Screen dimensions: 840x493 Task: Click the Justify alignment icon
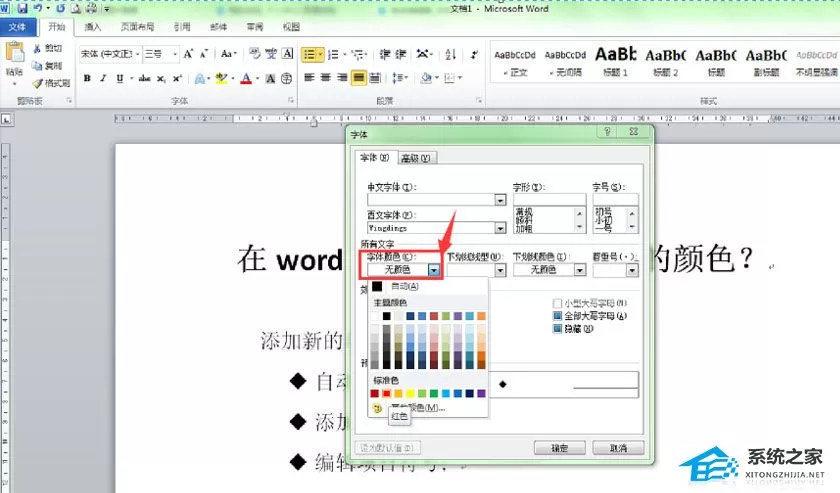[x=358, y=78]
